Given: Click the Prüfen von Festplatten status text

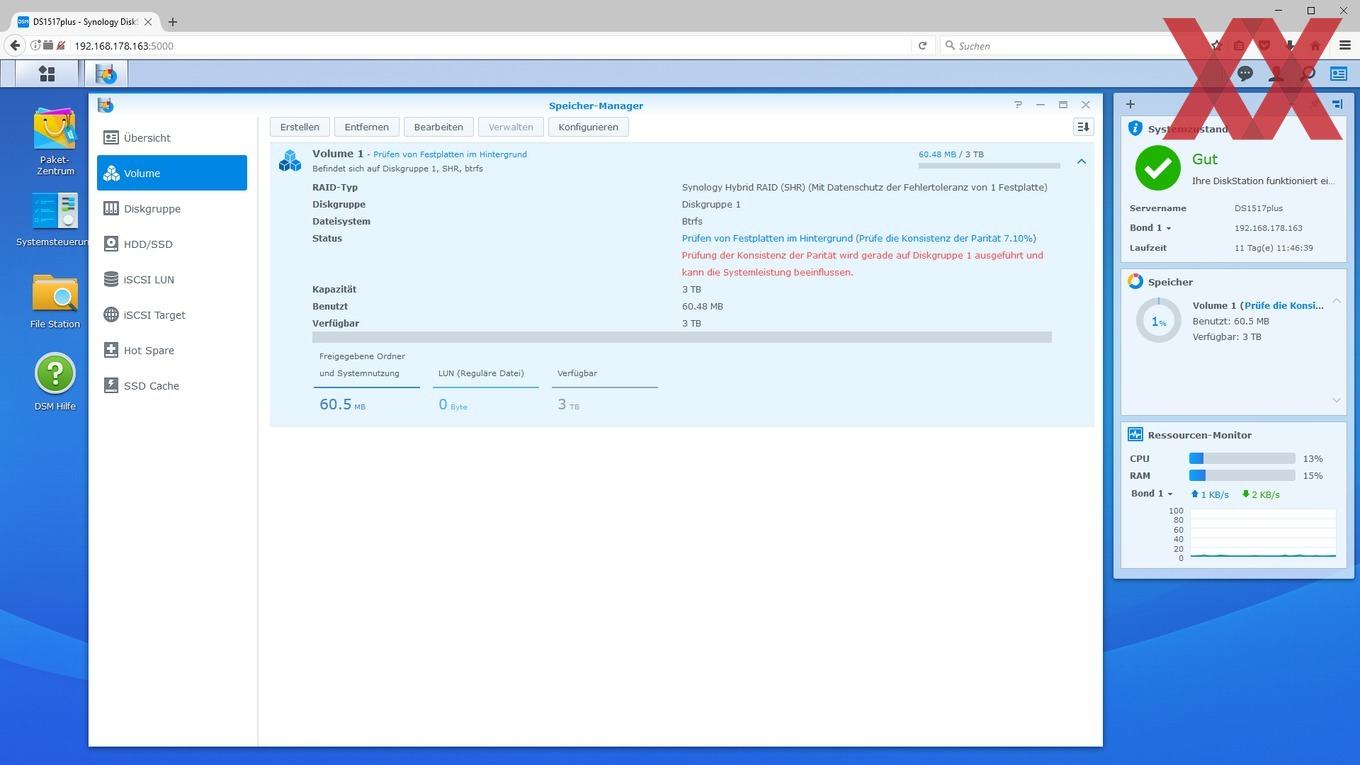Looking at the screenshot, I should (859, 238).
